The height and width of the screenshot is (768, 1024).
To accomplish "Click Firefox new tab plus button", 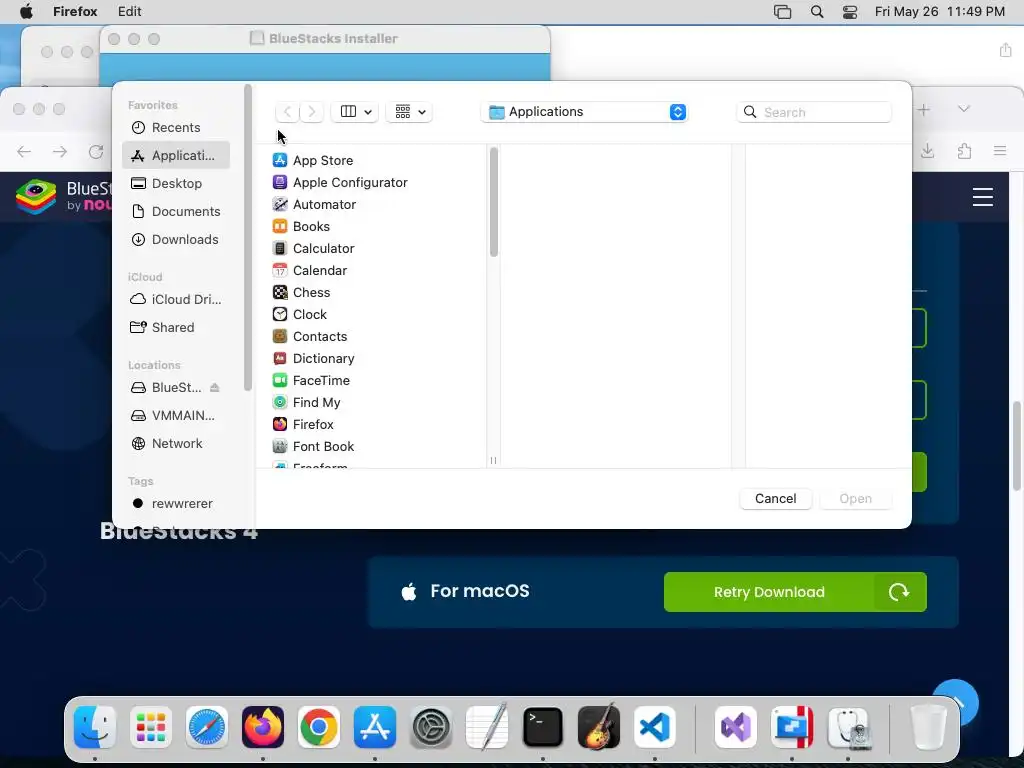I will click(923, 110).
